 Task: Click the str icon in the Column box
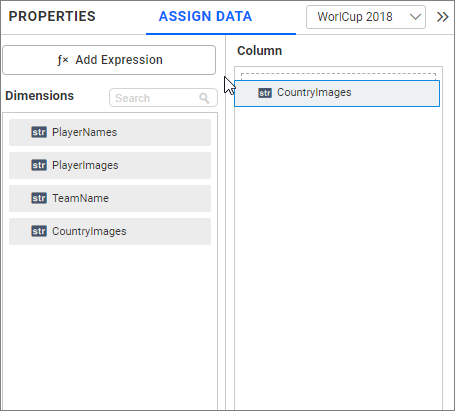265,93
